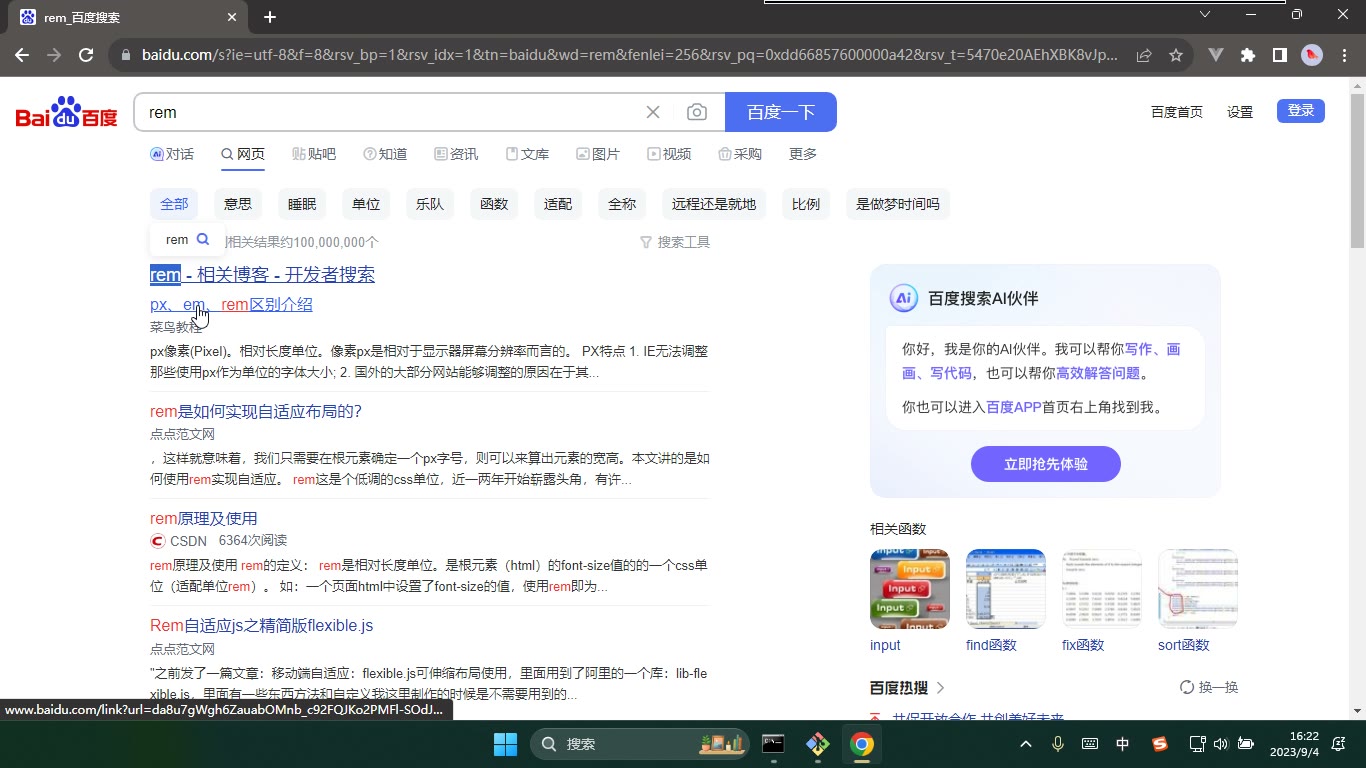
Task: Open px、em、rem区别介绍 result
Action: click(x=231, y=304)
